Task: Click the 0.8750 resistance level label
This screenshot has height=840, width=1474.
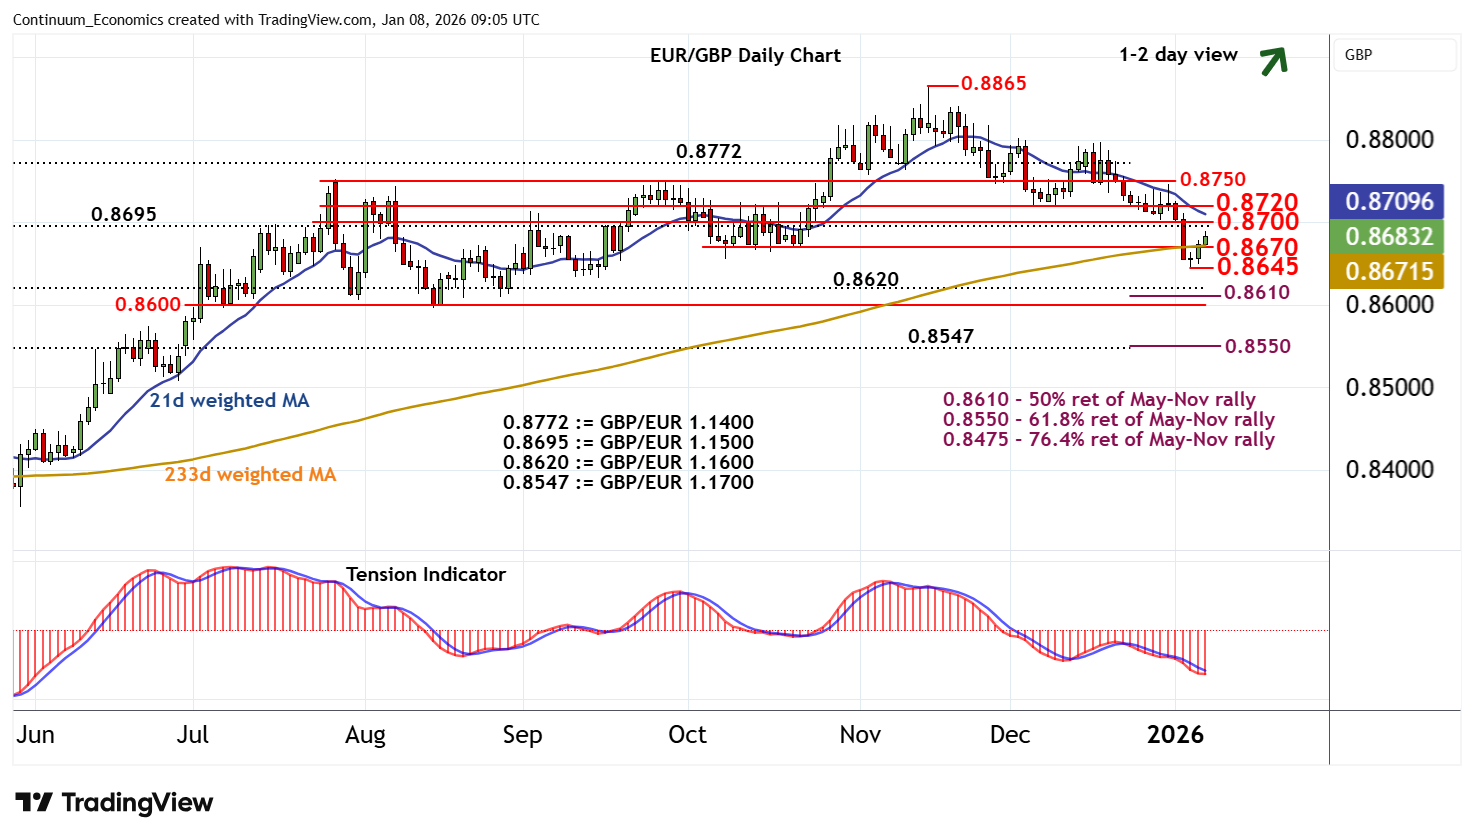Action: [x=1212, y=179]
